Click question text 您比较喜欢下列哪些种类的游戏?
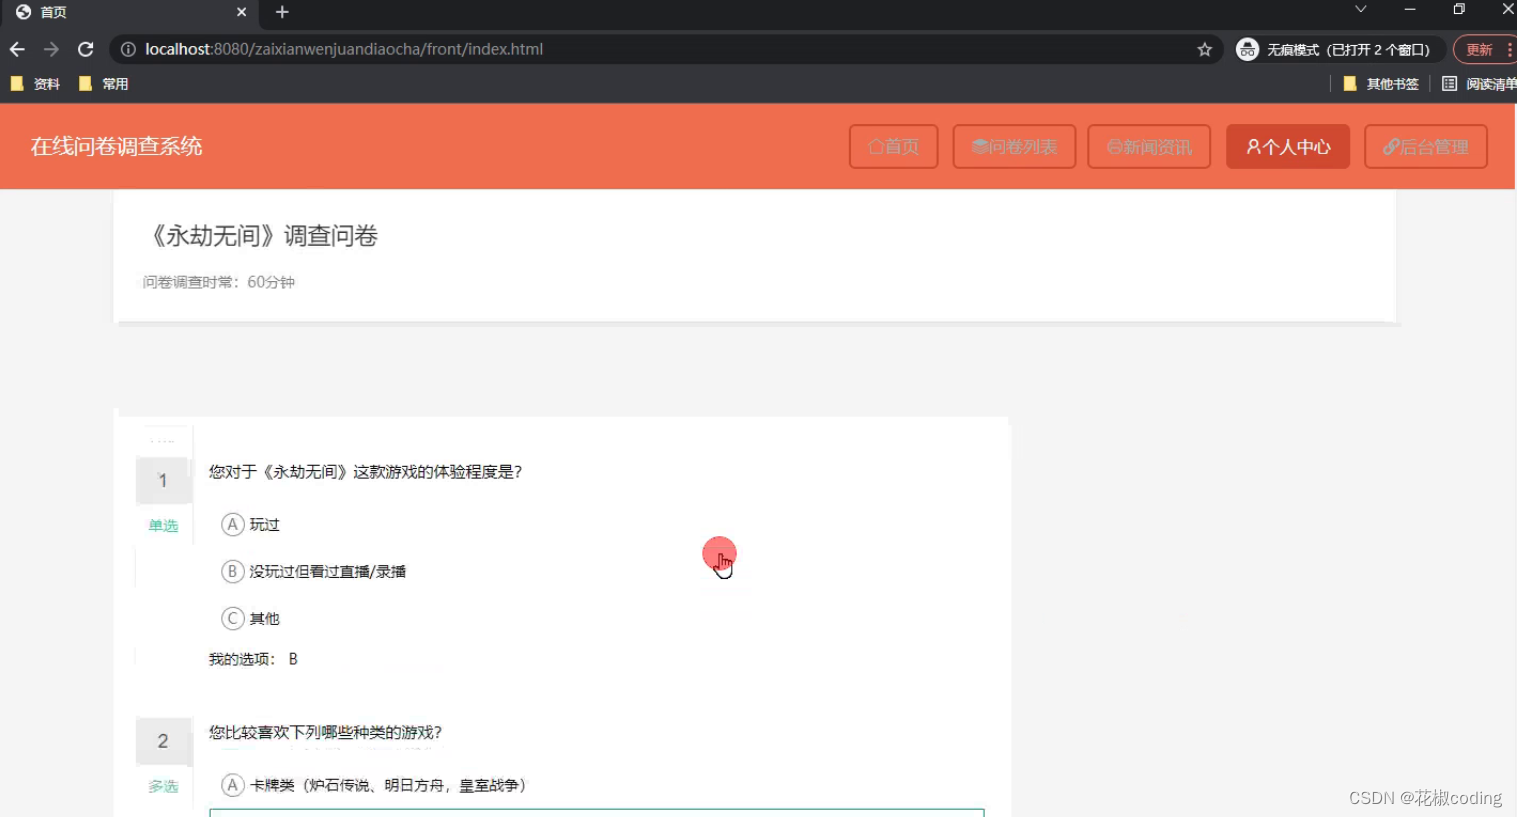This screenshot has height=817, width=1517. 325,732
